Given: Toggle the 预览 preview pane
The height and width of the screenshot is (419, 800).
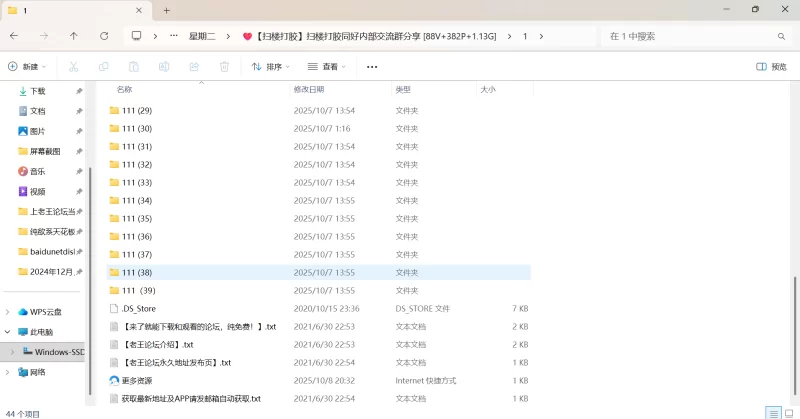Looking at the screenshot, I should tap(771, 67).
